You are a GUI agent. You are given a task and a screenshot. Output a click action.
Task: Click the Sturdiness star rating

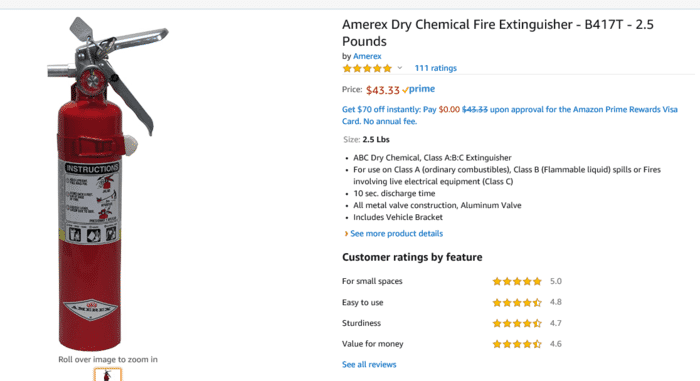point(517,323)
